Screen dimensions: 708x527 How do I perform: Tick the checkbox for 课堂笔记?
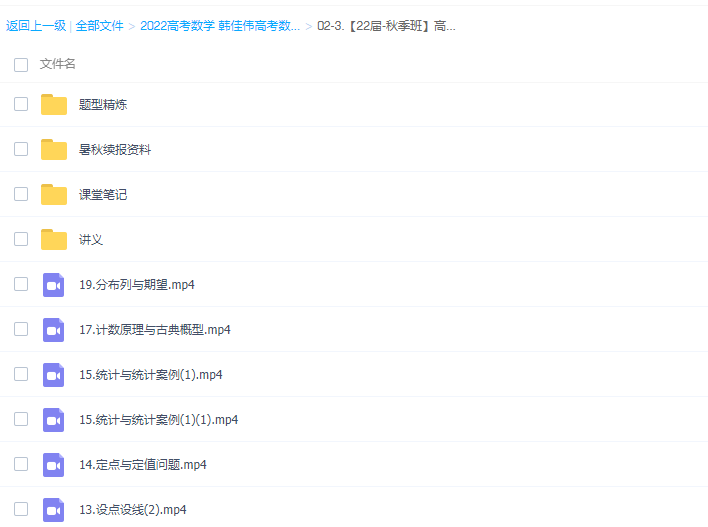(x=21, y=194)
